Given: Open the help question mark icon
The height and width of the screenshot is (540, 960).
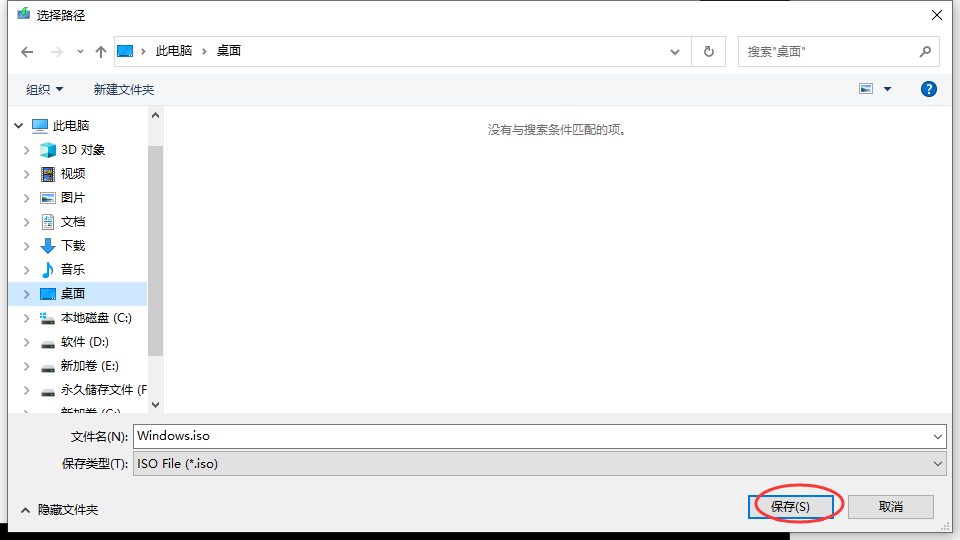Looking at the screenshot, I should tap(929, 89).
